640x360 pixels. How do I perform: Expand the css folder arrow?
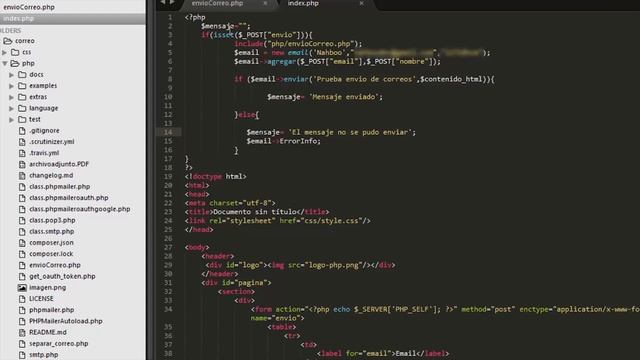point(4,52)
